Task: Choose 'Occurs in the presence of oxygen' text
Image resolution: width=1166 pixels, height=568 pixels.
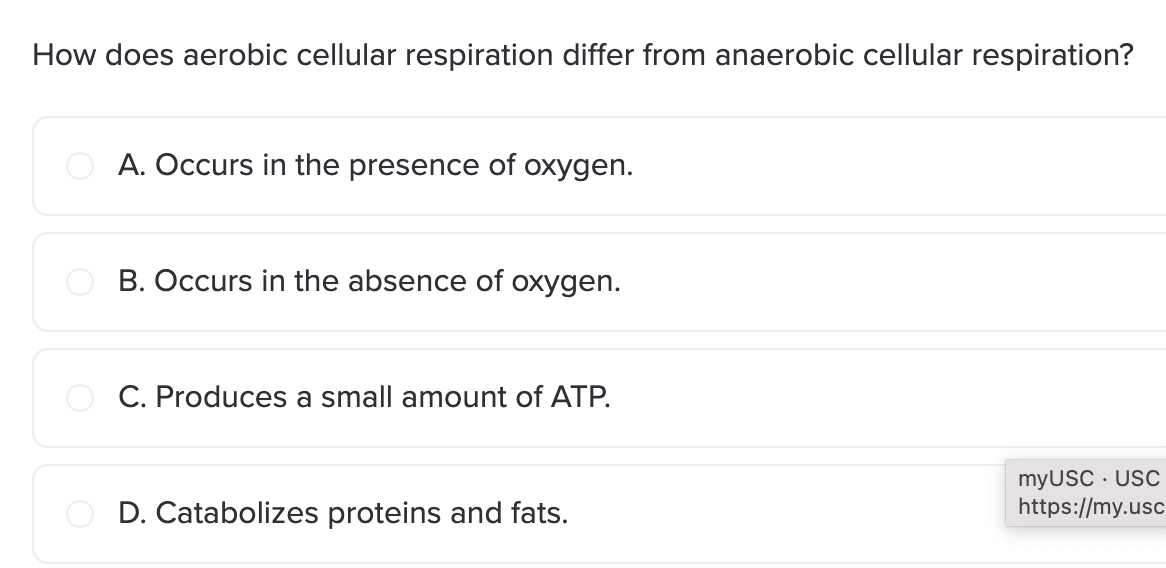Action: tap(394, 166)
